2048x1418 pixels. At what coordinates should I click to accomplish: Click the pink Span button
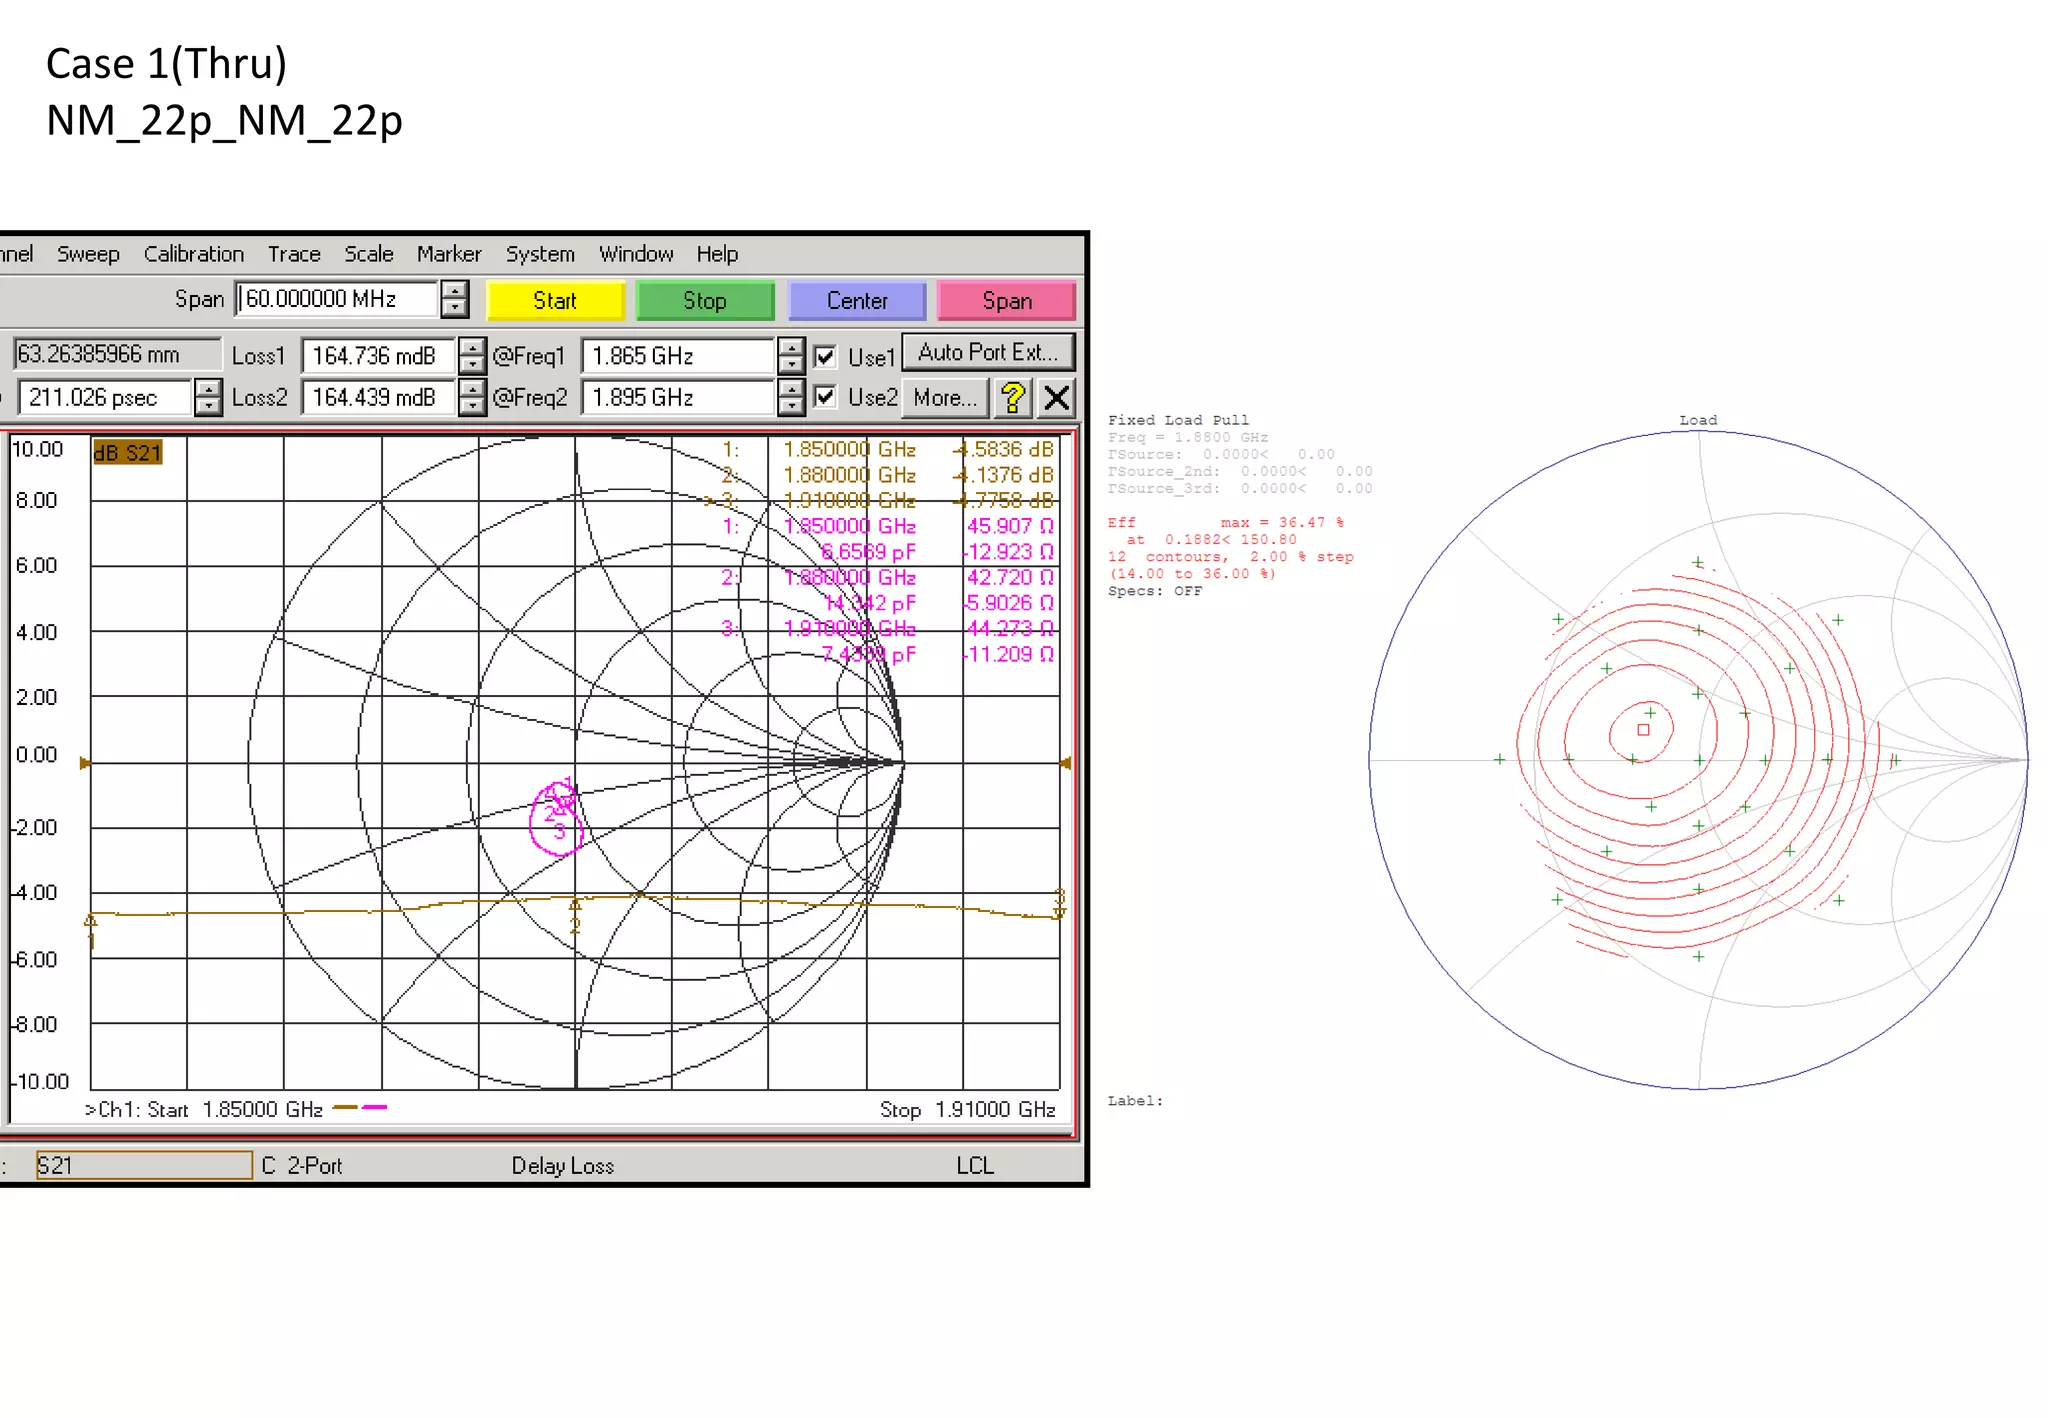[1006, 301]
